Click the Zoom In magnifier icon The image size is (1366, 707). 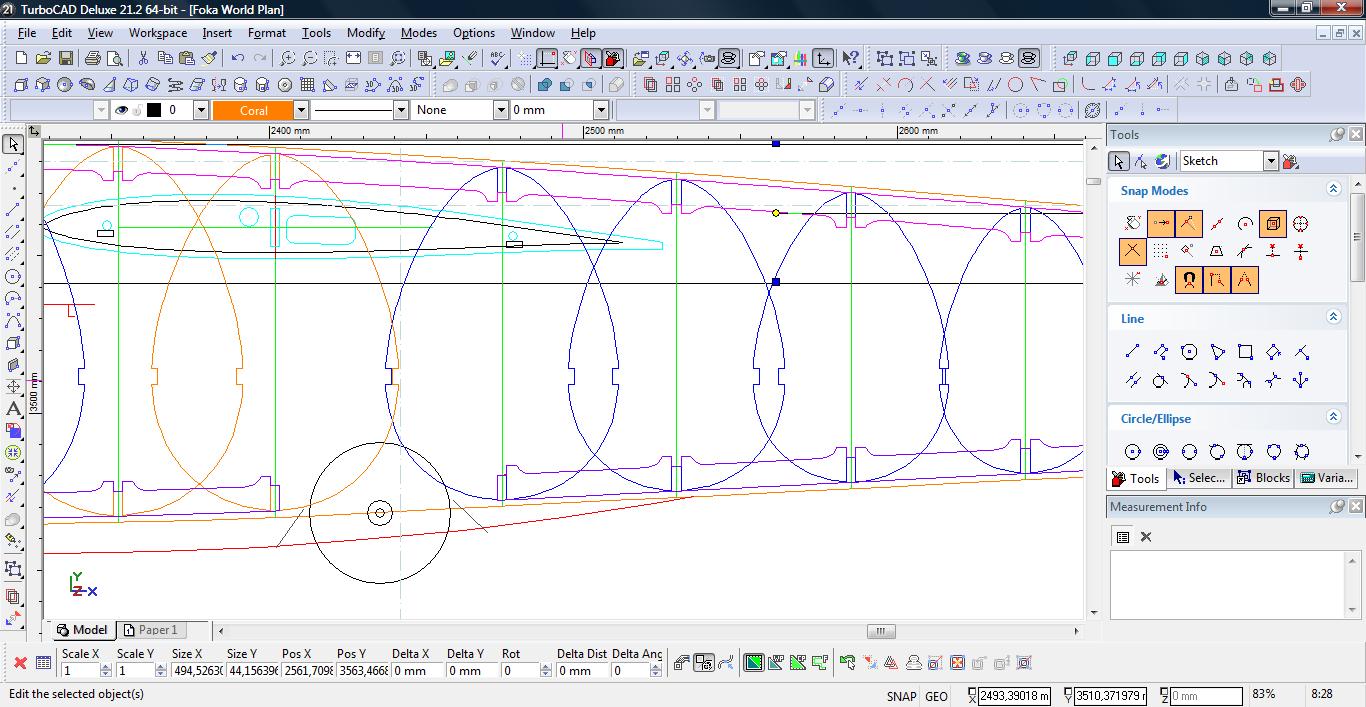[287, 59]
